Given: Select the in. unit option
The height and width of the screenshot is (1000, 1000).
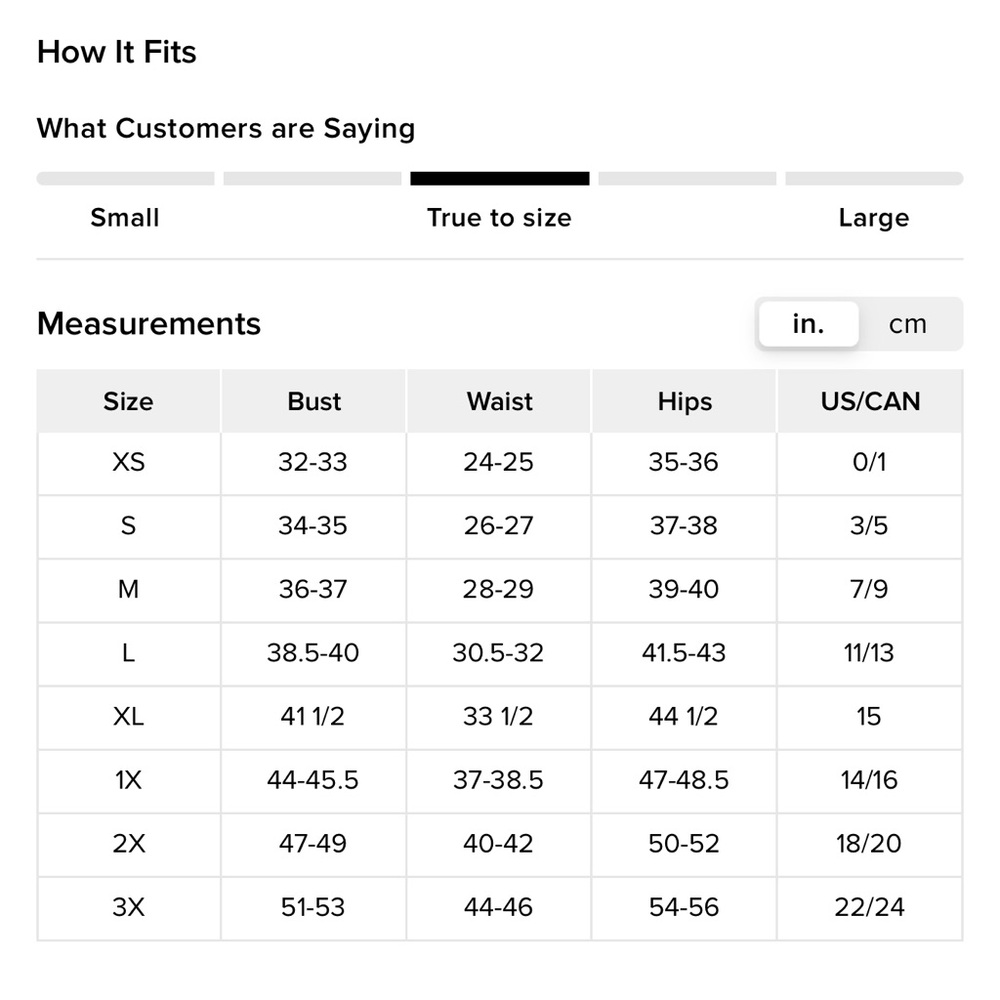Looking at the screenshot, I should coord(808,324).
